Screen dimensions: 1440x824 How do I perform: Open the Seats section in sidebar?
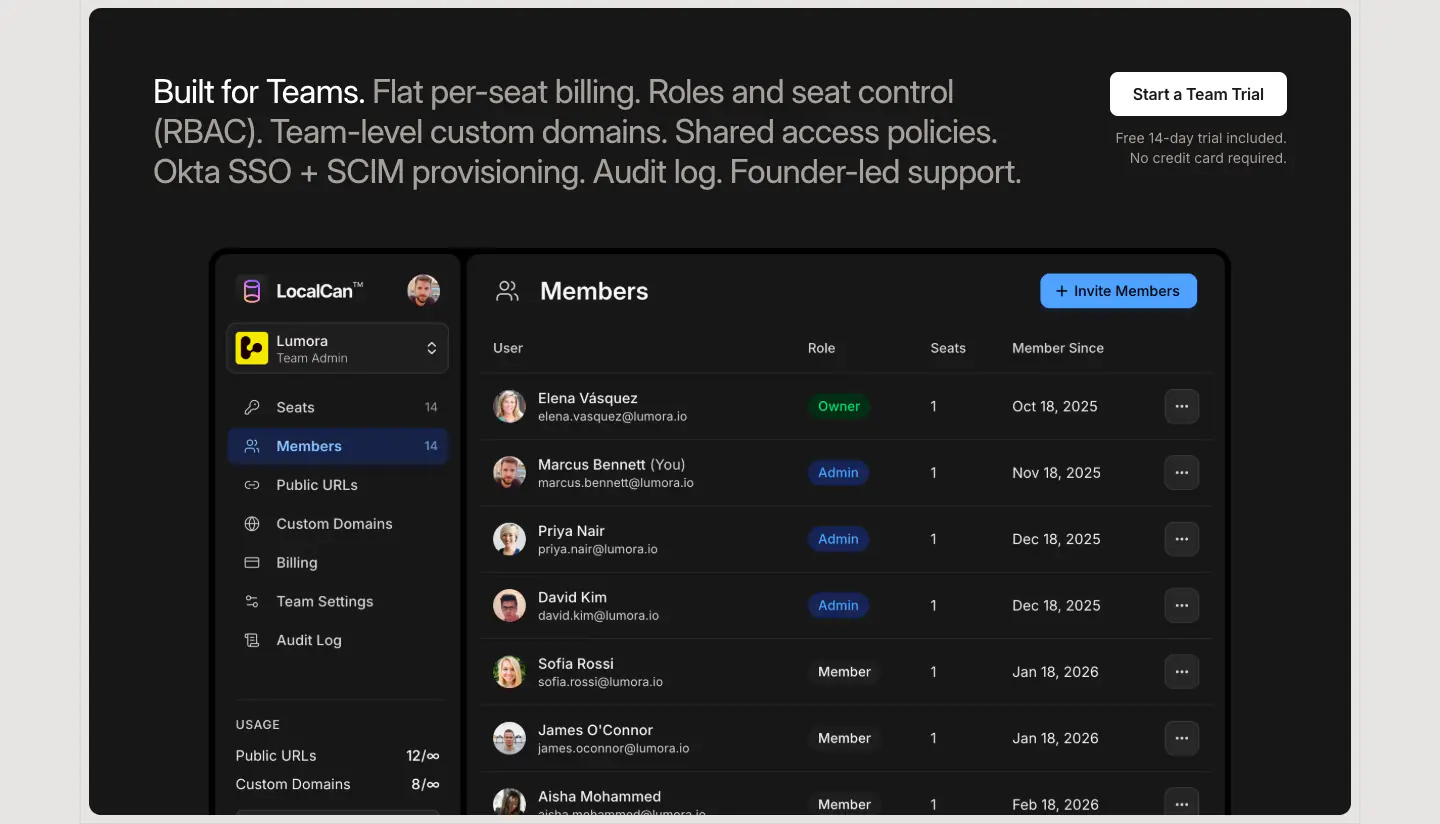coord(338,407)
